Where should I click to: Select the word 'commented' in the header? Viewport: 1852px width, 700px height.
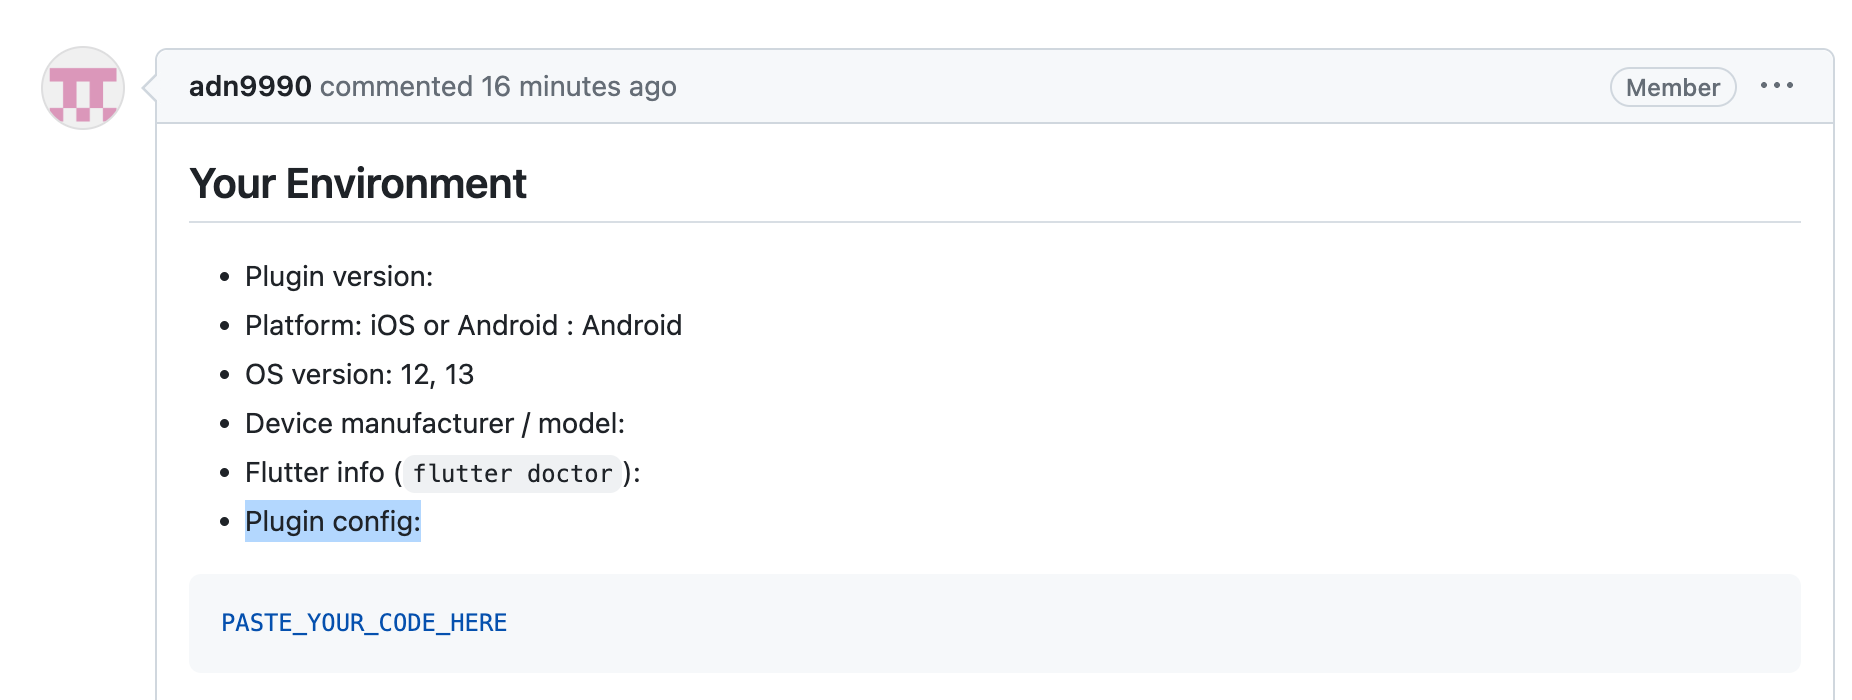coord(395,86)
